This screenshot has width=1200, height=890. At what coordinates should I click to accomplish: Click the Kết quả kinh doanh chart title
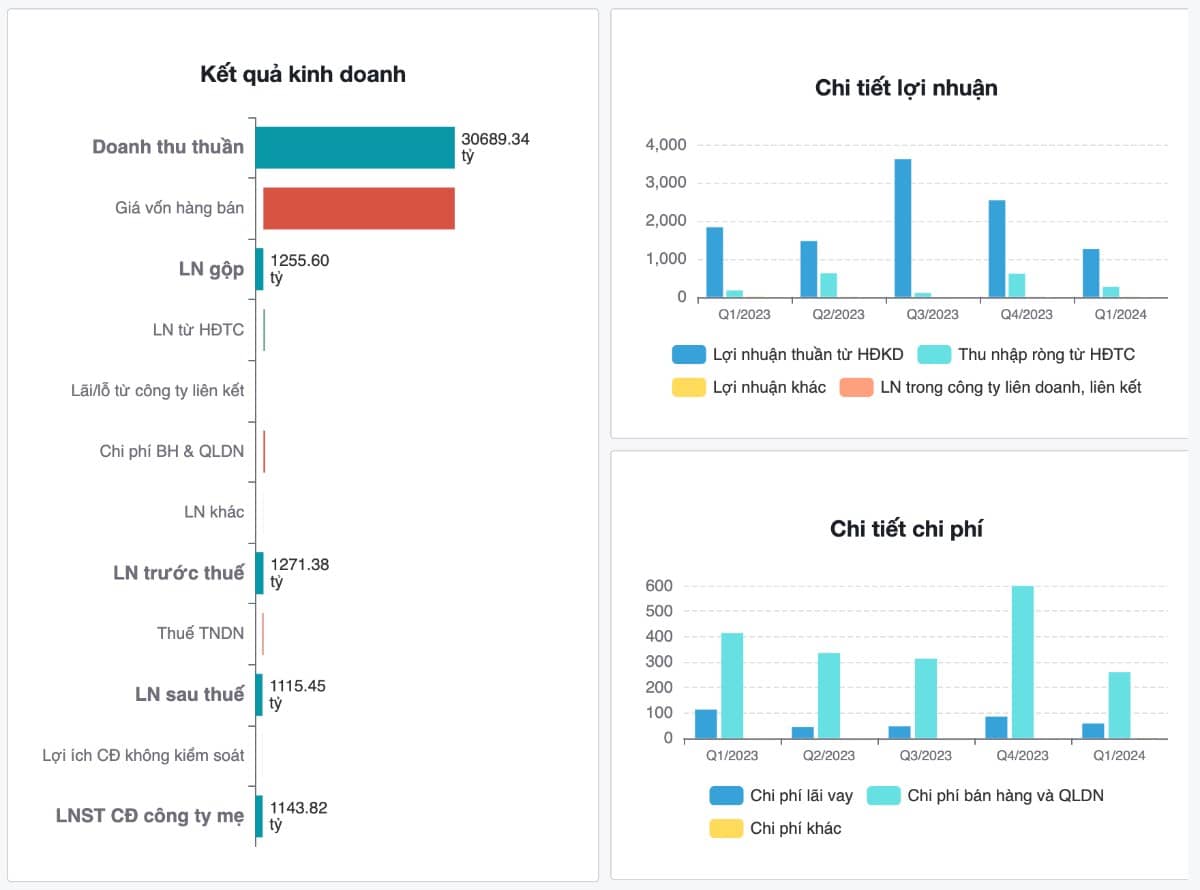(x=303, y=75)
